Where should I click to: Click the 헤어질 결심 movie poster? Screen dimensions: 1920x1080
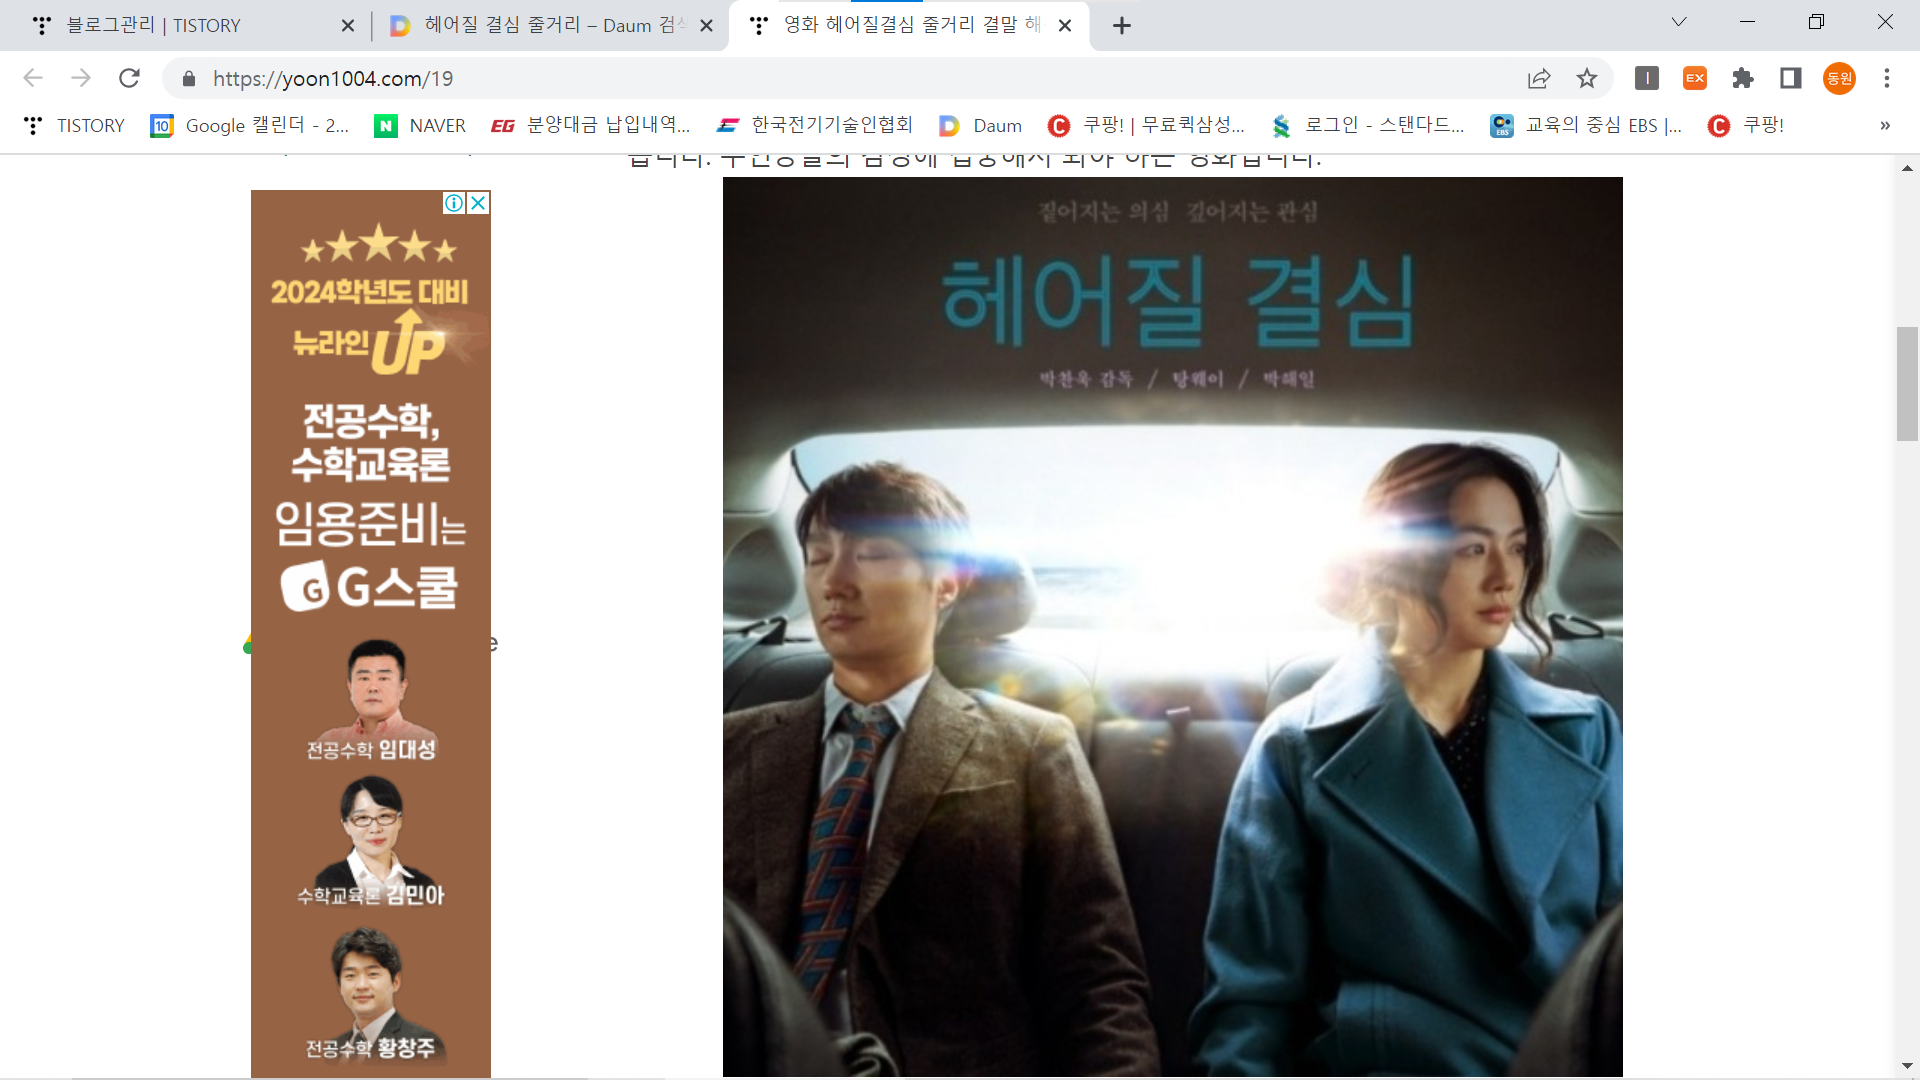1172,626
